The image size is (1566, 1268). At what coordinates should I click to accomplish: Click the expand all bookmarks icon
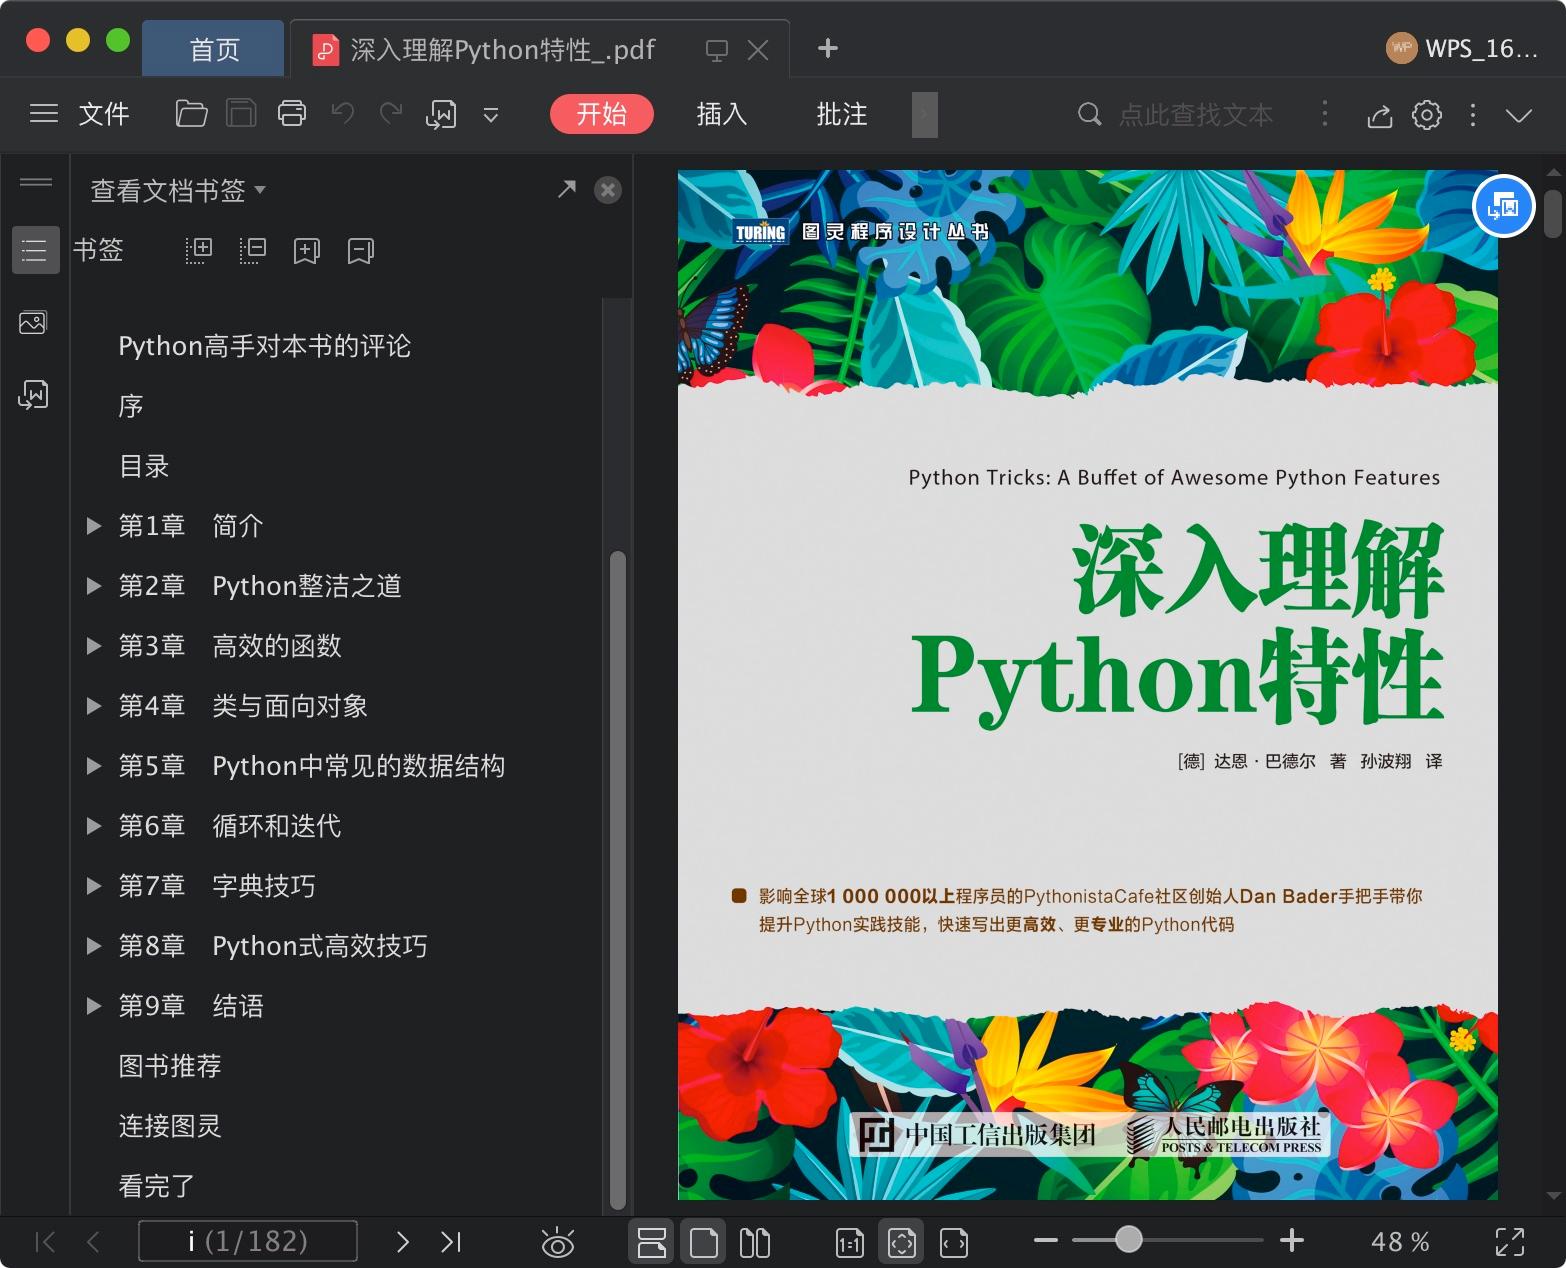point(199,250)
